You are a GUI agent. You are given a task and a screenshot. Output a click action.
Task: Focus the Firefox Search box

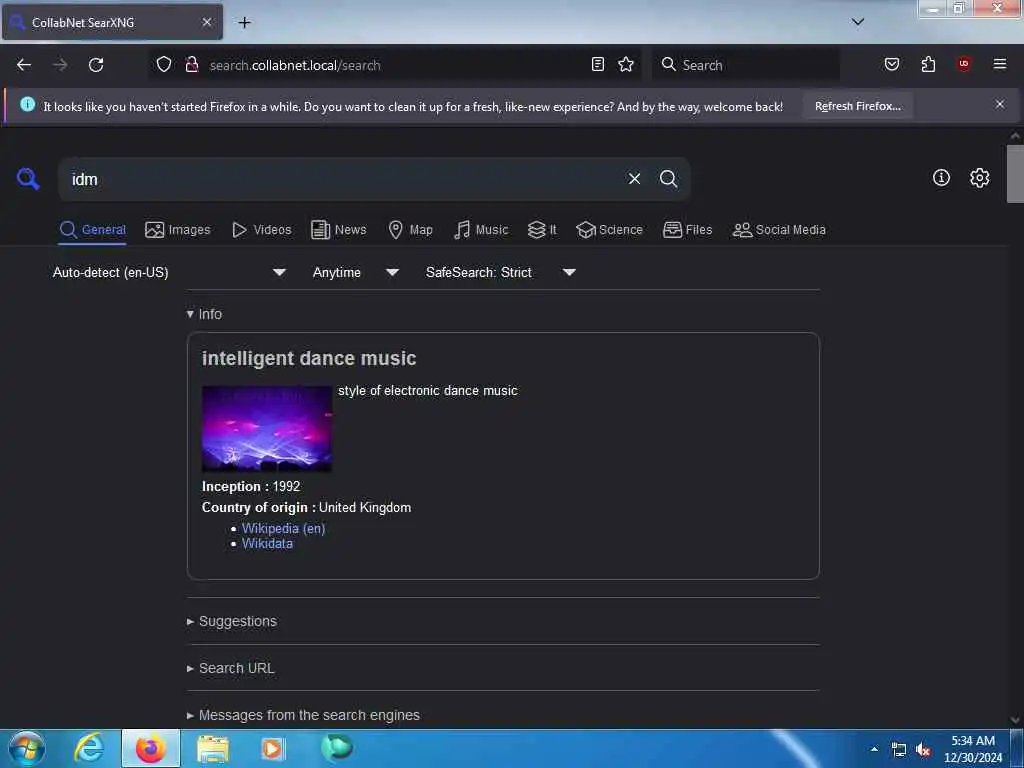tap(746, 65)
